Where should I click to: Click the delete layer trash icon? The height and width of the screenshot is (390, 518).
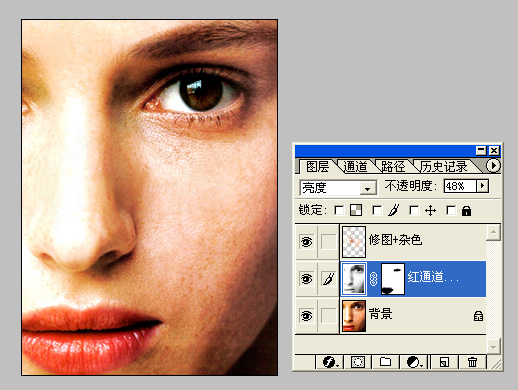click(x=472, y=362)
